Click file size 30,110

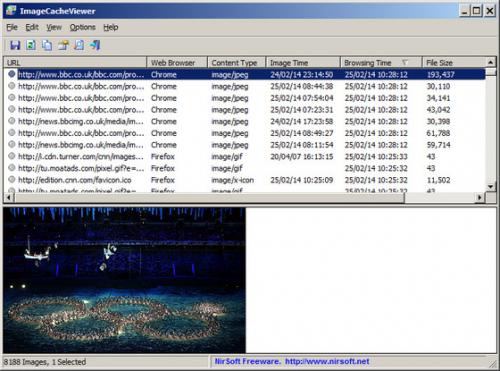[438, 86]
